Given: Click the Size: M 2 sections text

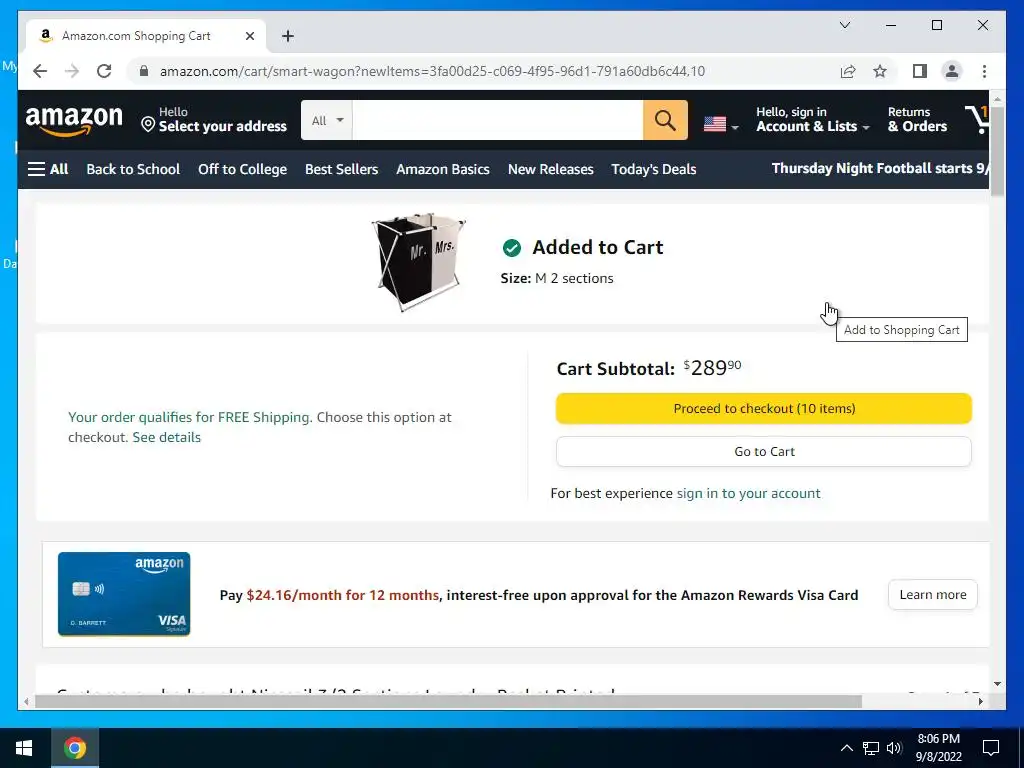Looking at the screenshot, I should (x=557, y=278).
